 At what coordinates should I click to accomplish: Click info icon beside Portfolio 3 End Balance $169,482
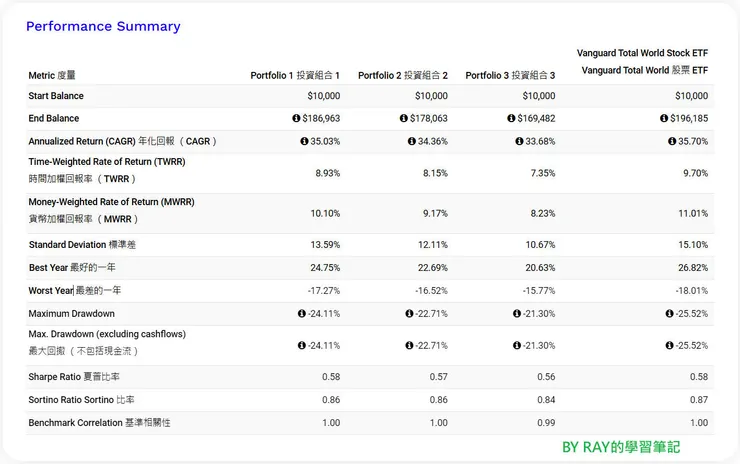pos(511,118)
